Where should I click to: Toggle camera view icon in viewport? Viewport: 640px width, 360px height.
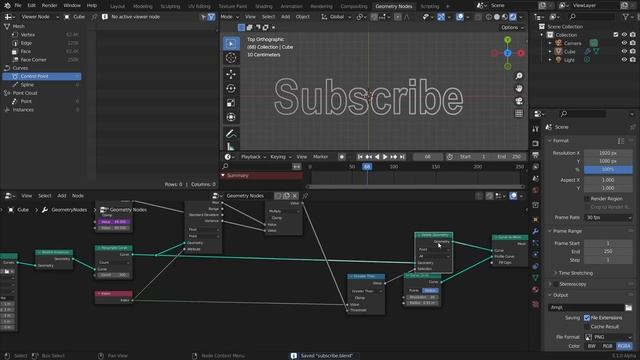pyautogui.click(x=519, y=101)
